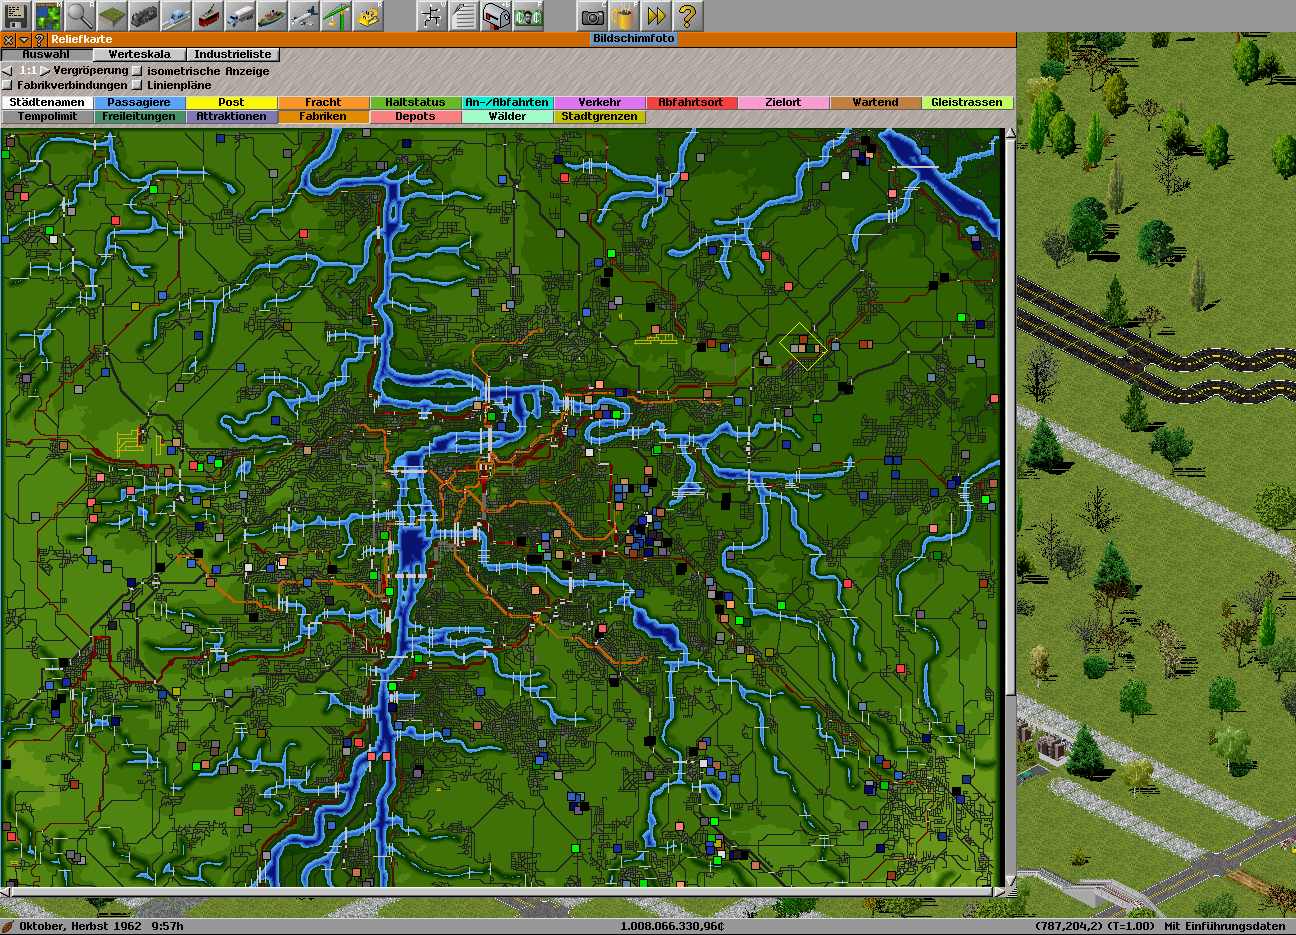Toggle Fabrikverbindungen checkbox

point(8,86)
